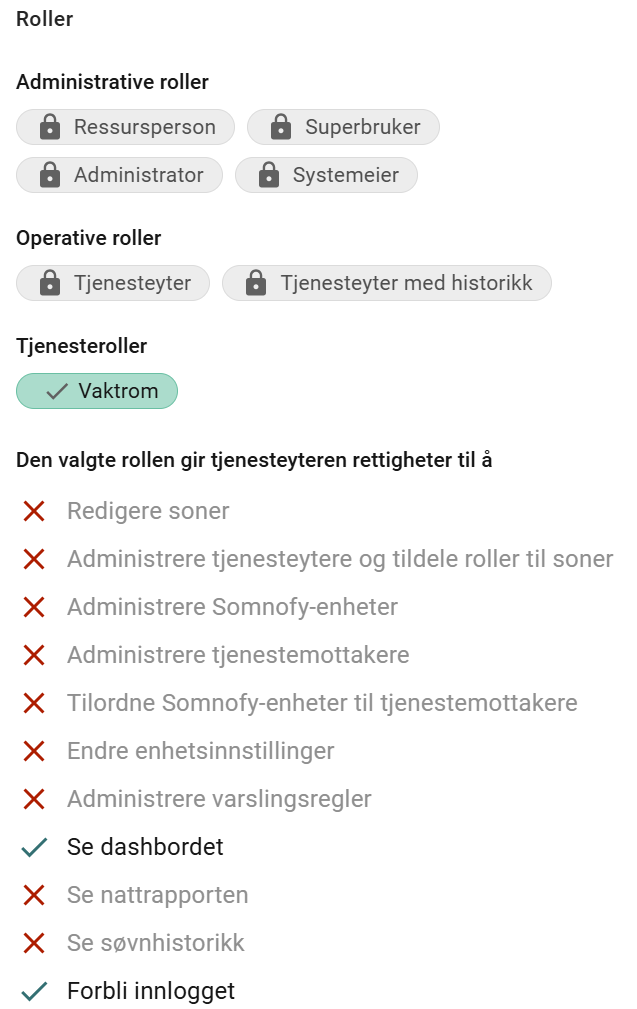Click red X next to Redigere soner
Image resolution: width=637 pixels, height=1009 pixels.
coord(33,512)
